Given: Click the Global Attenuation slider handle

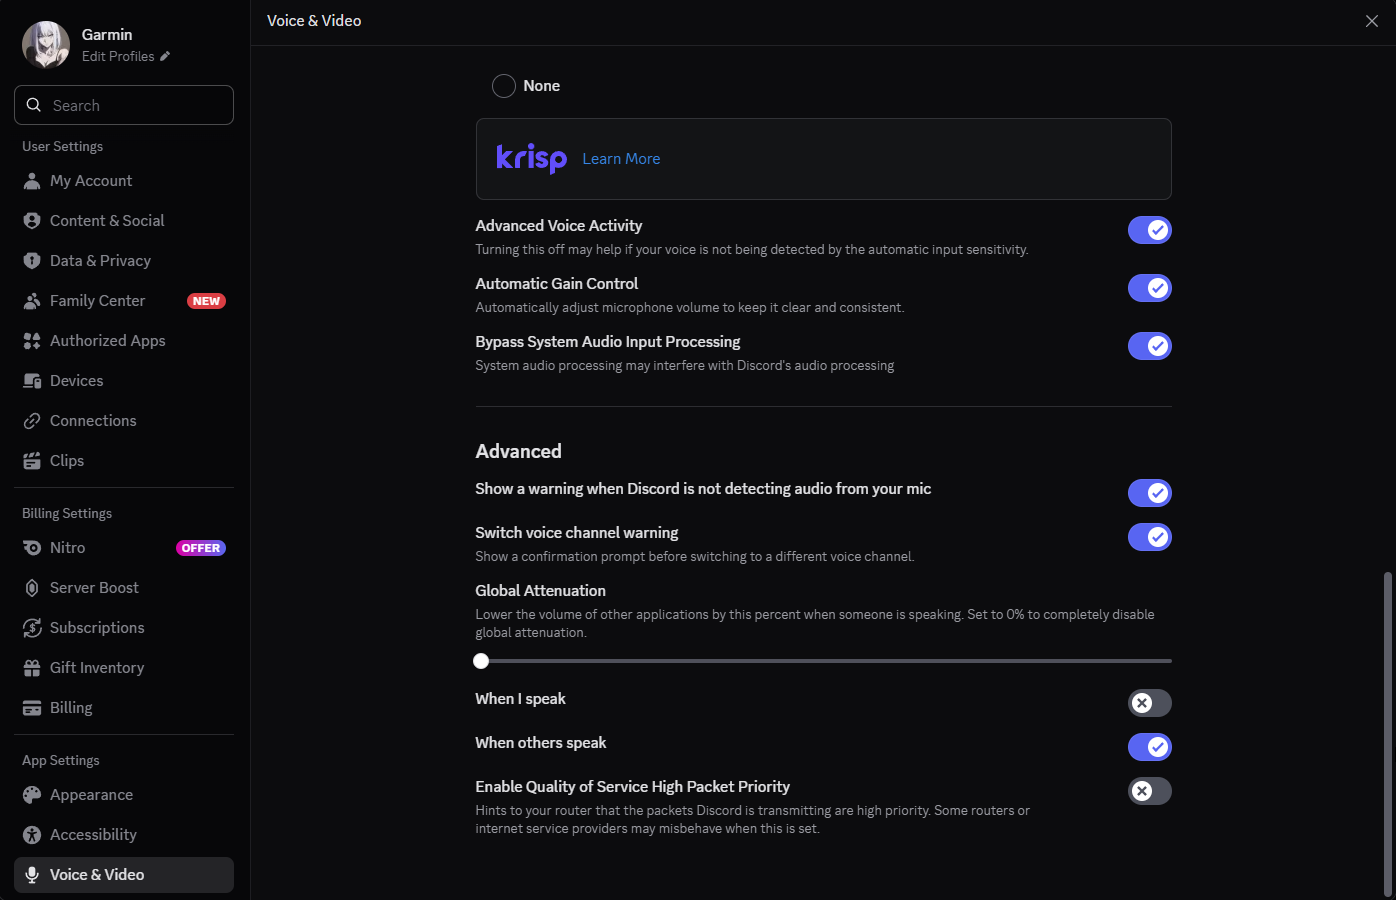Looking at the screenshot, I should (x=481, y=661).
